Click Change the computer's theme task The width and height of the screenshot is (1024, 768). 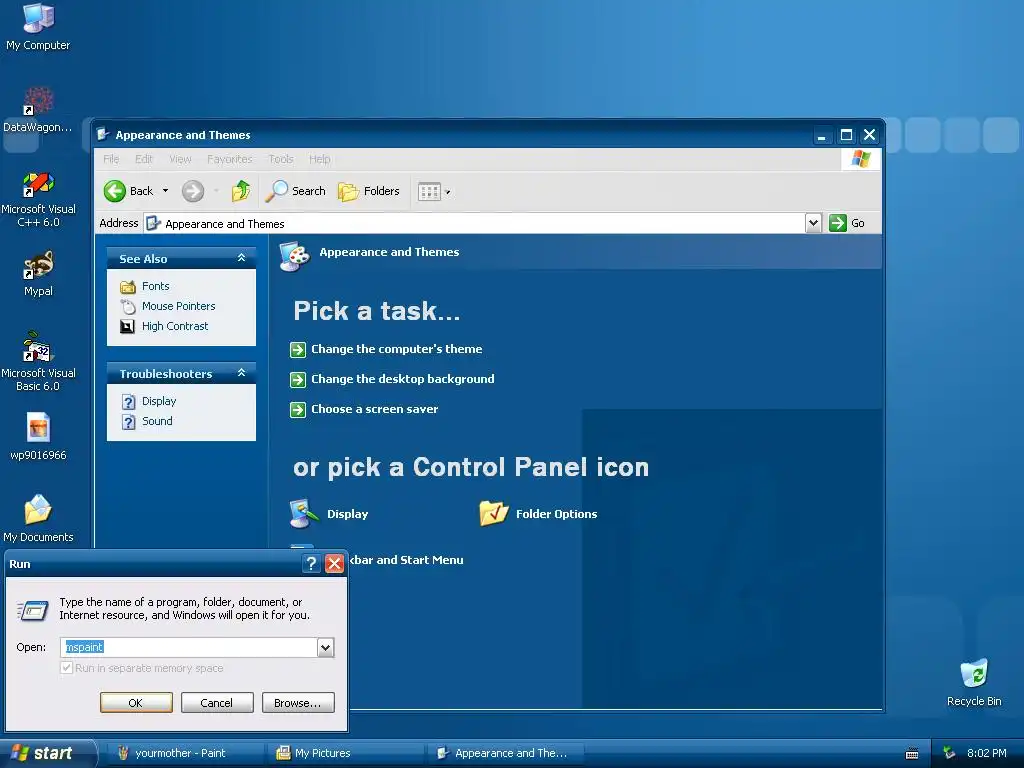396,349
